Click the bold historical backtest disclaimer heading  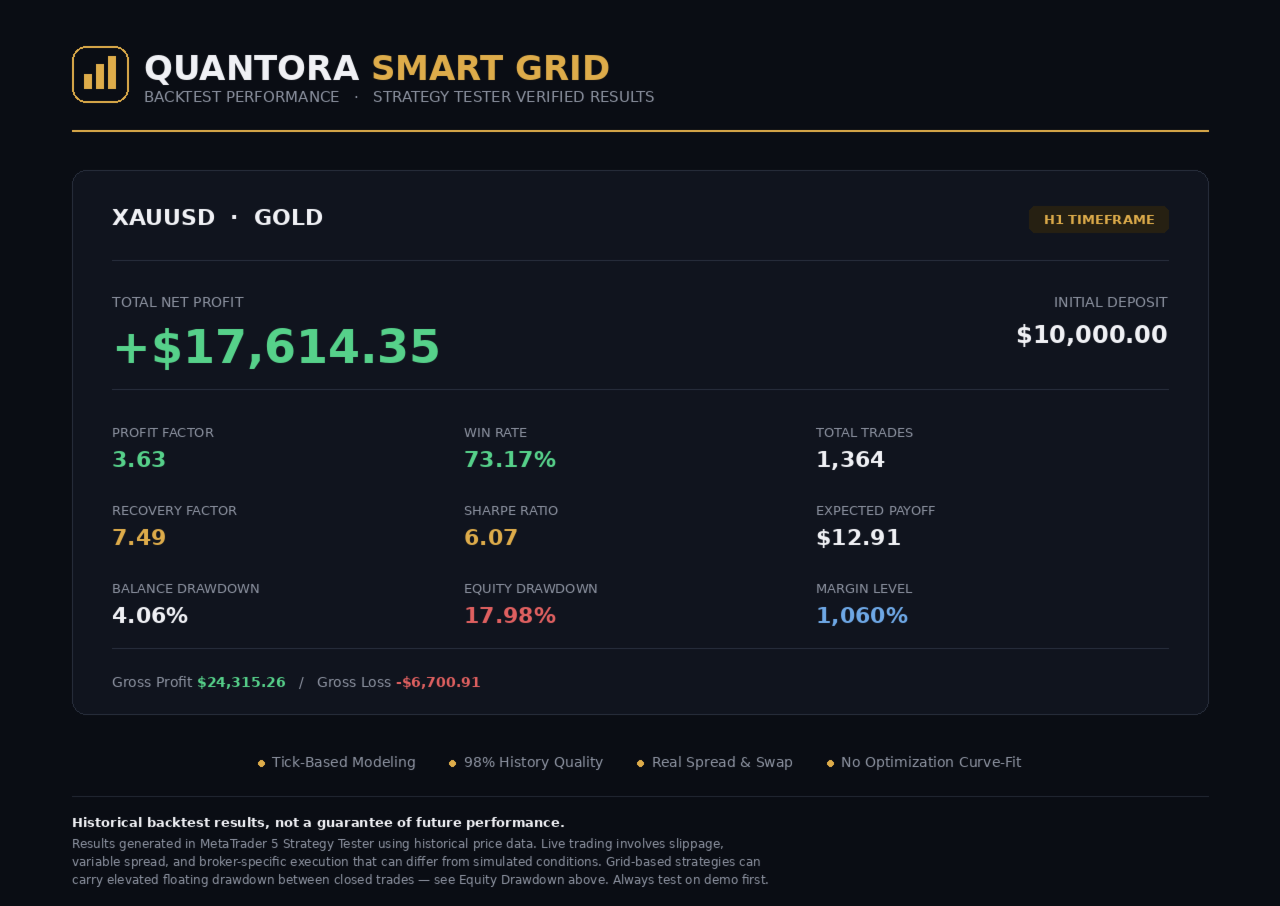point(318,823)
